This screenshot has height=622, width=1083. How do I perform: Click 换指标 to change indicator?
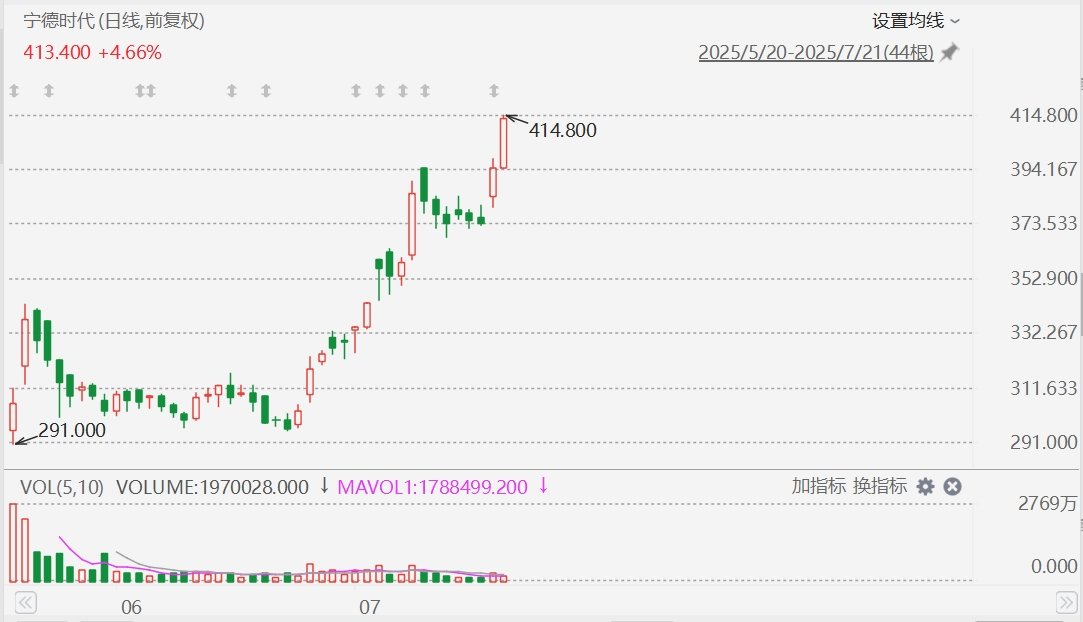879,486
